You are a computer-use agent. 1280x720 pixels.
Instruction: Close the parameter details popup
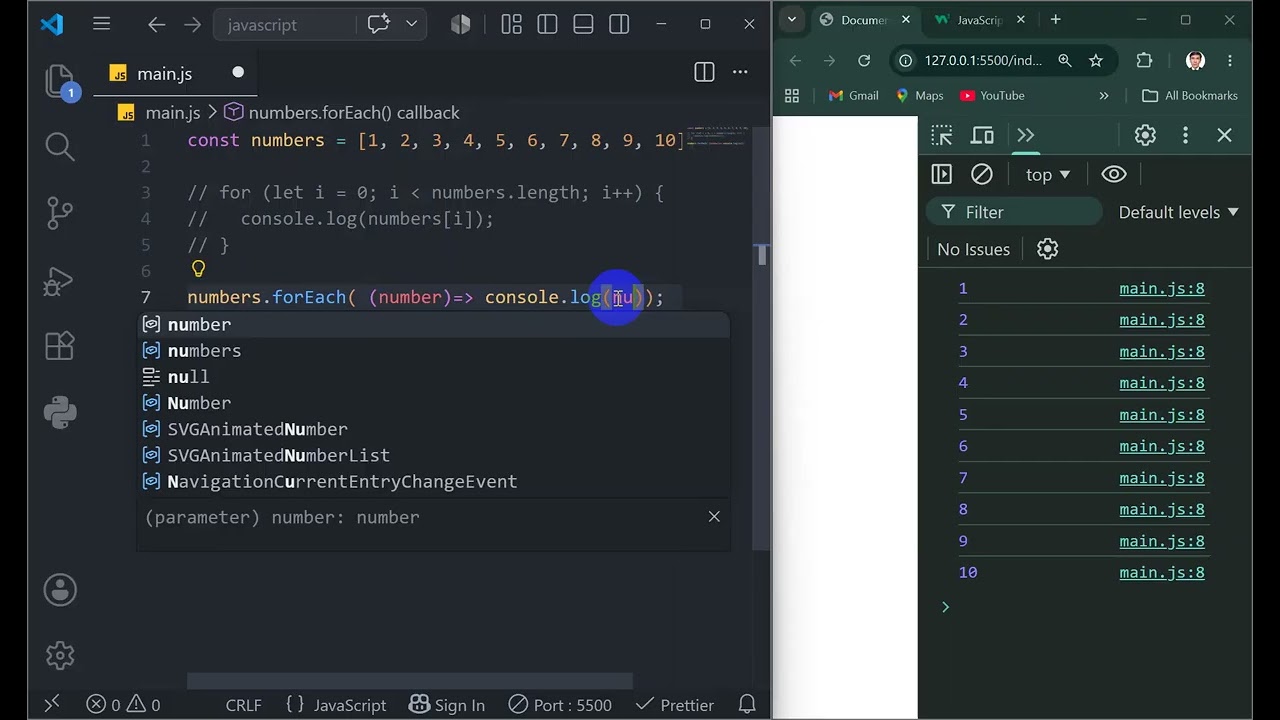tap(714, 516)
